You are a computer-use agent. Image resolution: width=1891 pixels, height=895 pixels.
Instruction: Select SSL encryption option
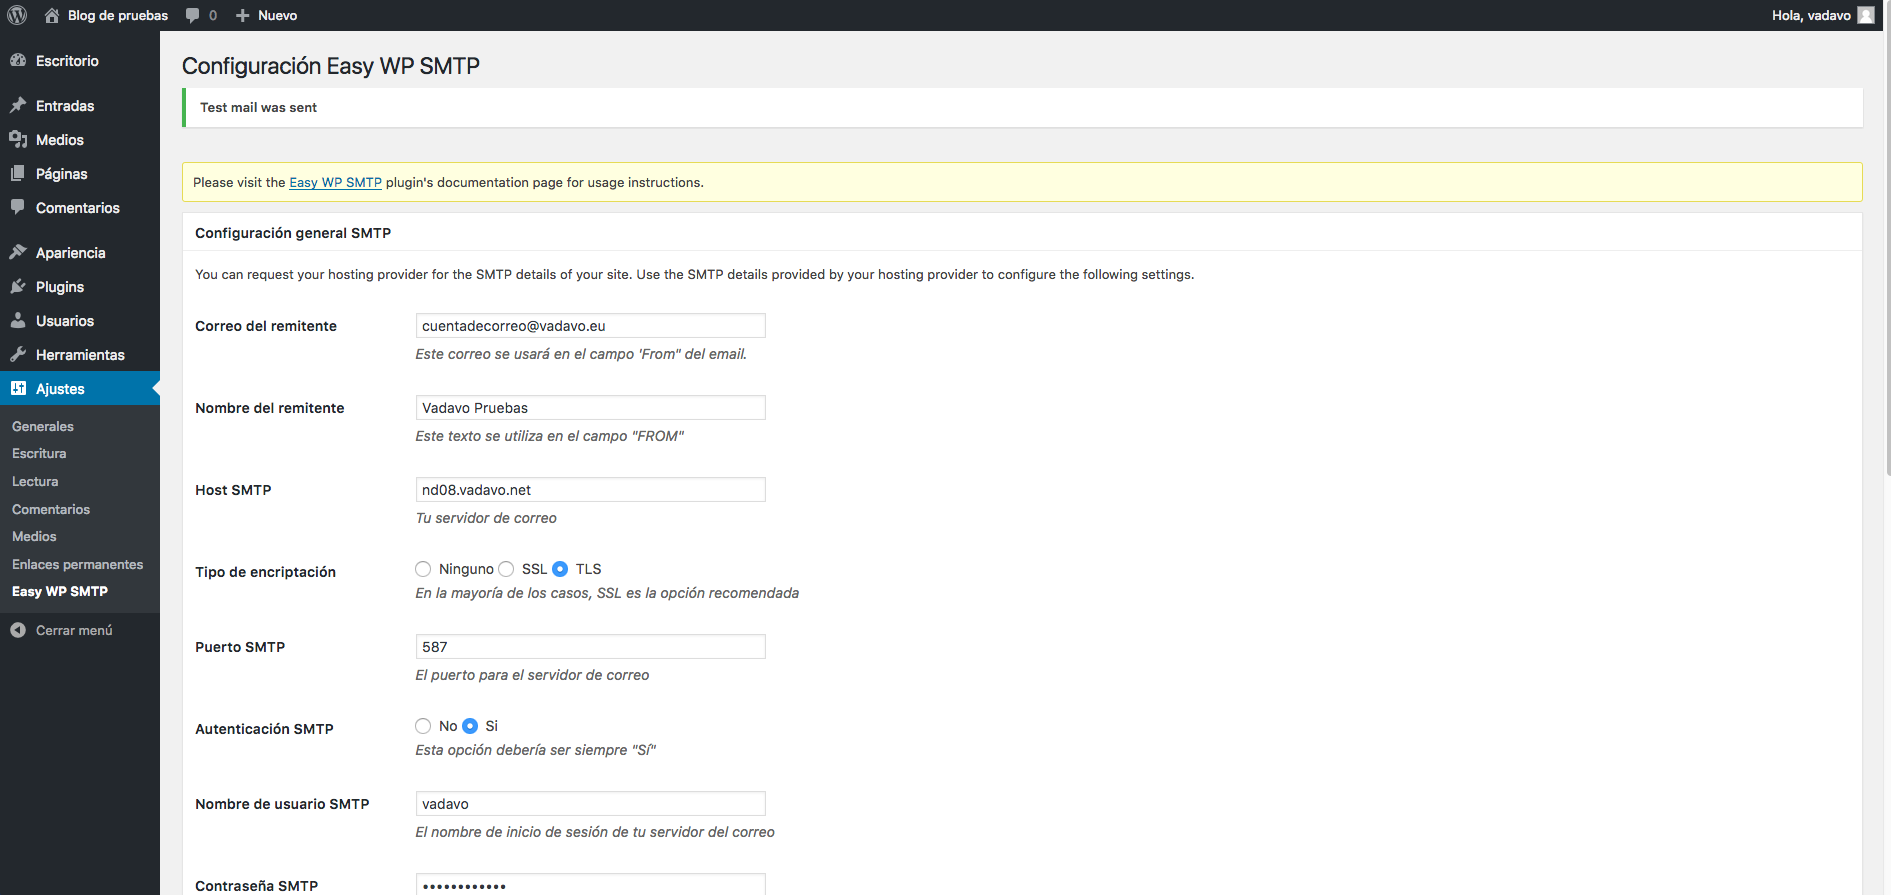[x=506, y=569]
